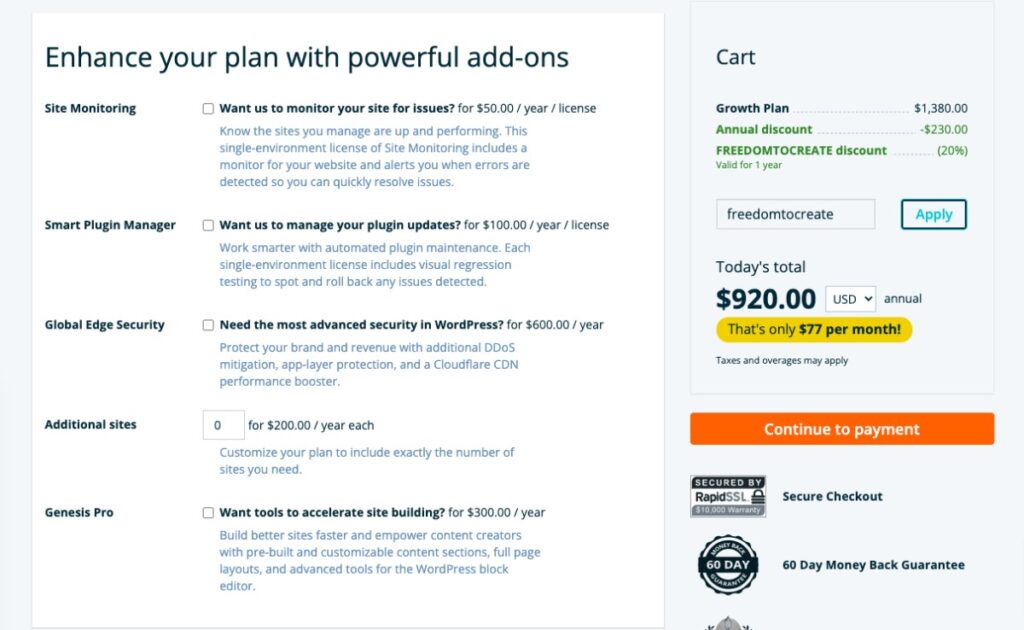Click the 60 Day money back seal

tap(728, 565)
